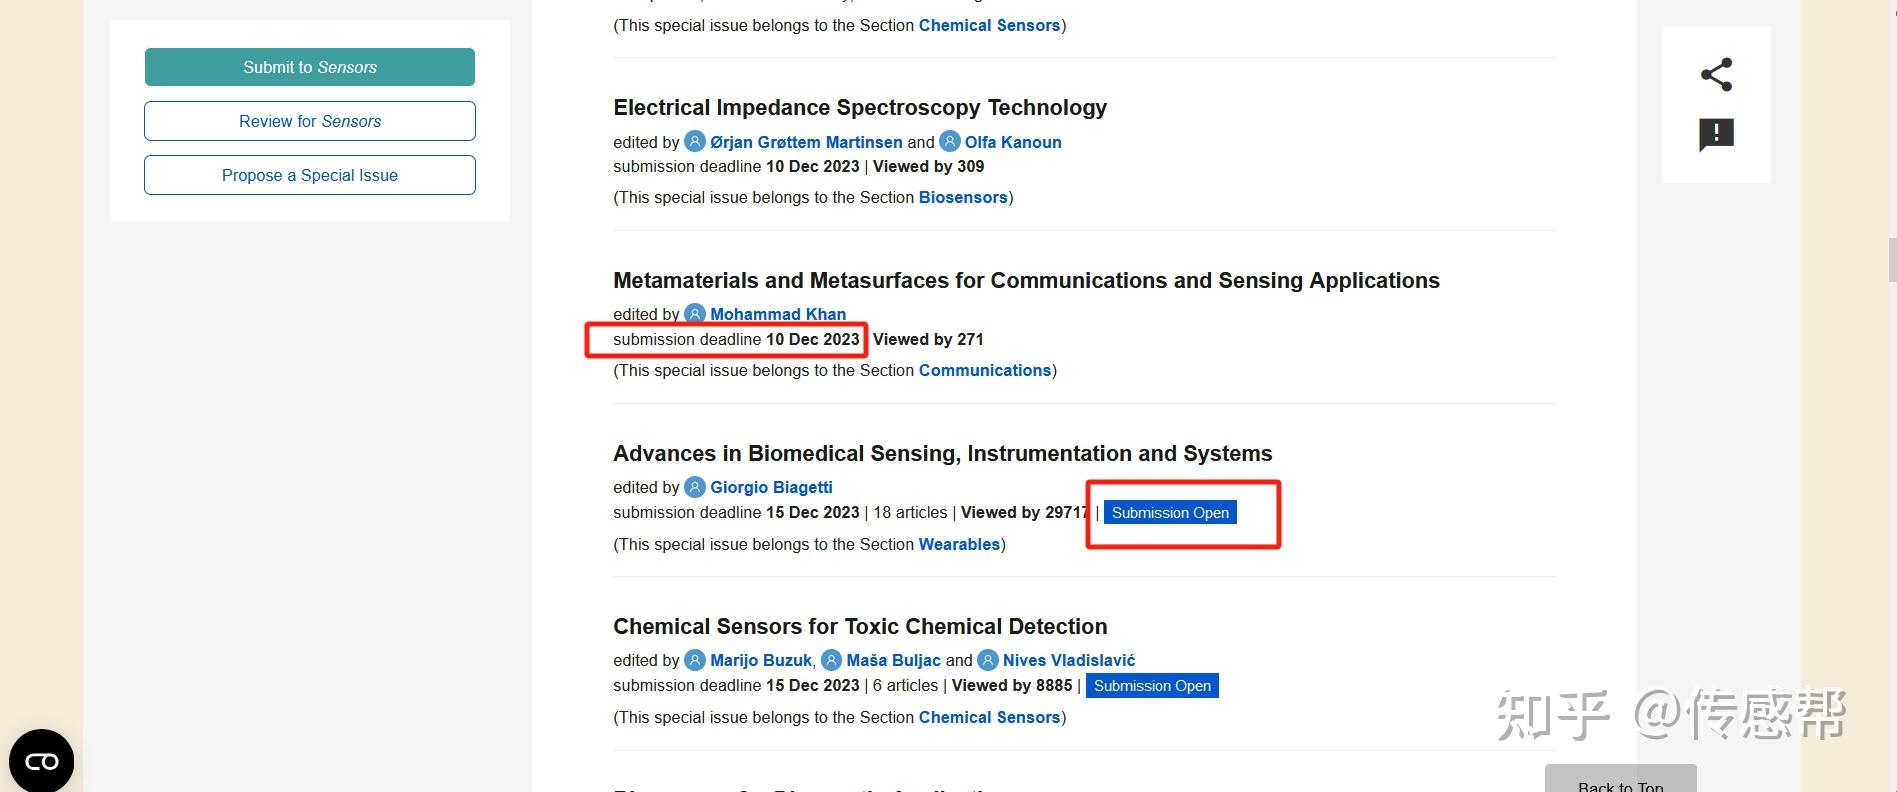Open the round black CO widget

tap(41, 761)
